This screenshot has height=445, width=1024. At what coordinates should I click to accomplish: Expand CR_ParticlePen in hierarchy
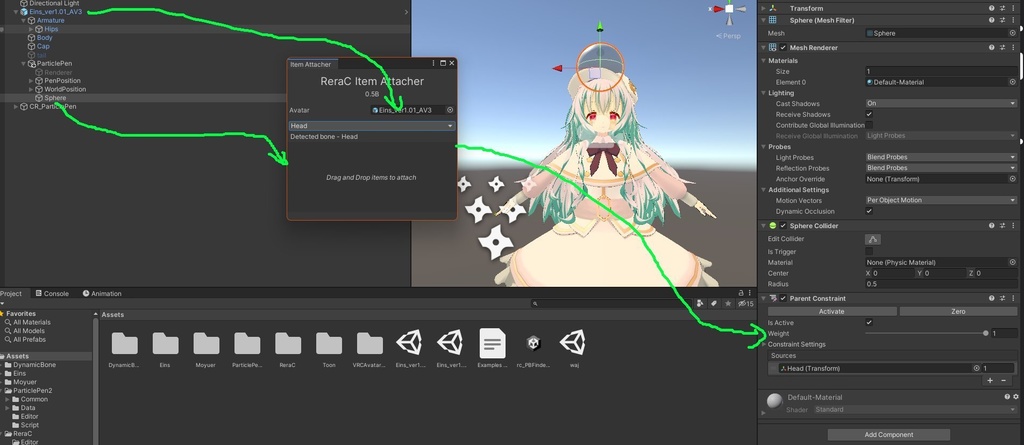coord(16,107)
